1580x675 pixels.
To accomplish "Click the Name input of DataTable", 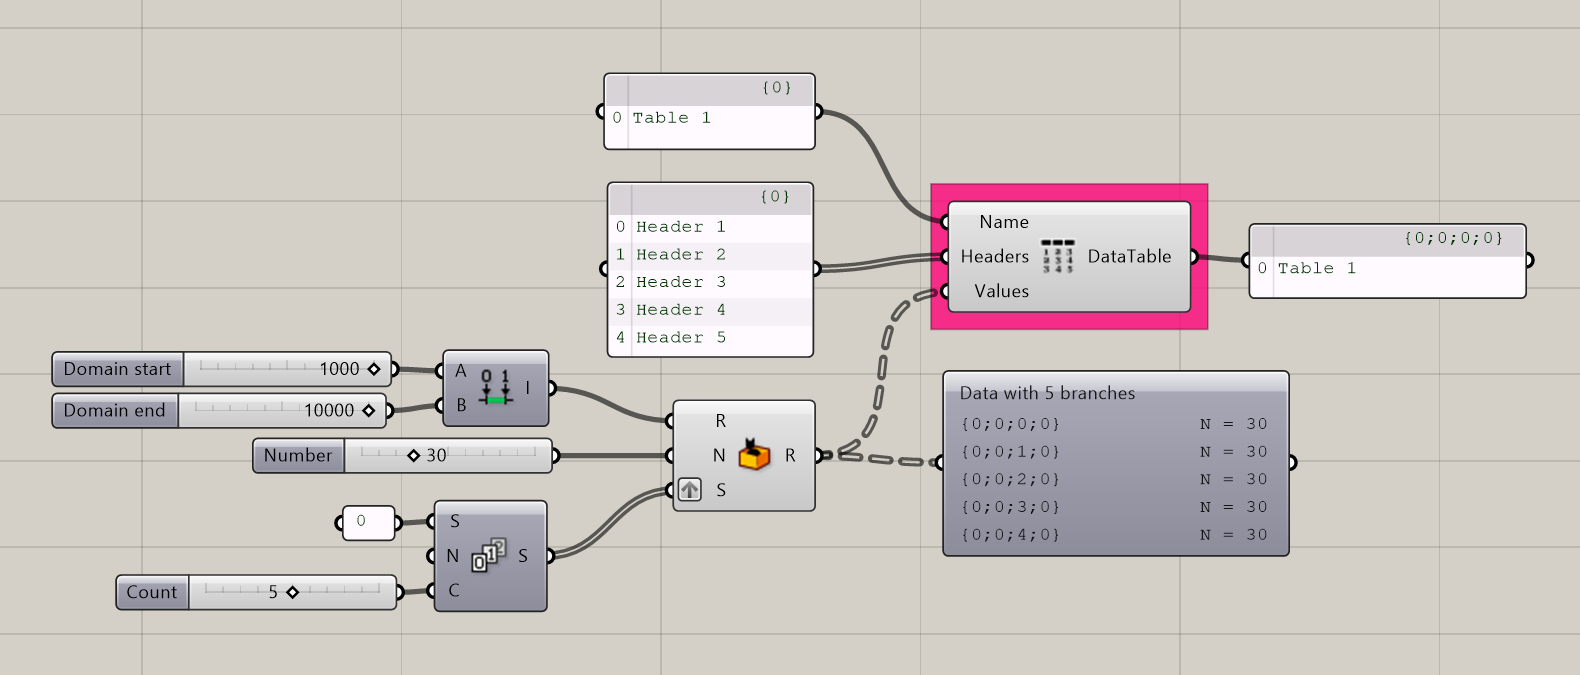I will pos(1003,222).
